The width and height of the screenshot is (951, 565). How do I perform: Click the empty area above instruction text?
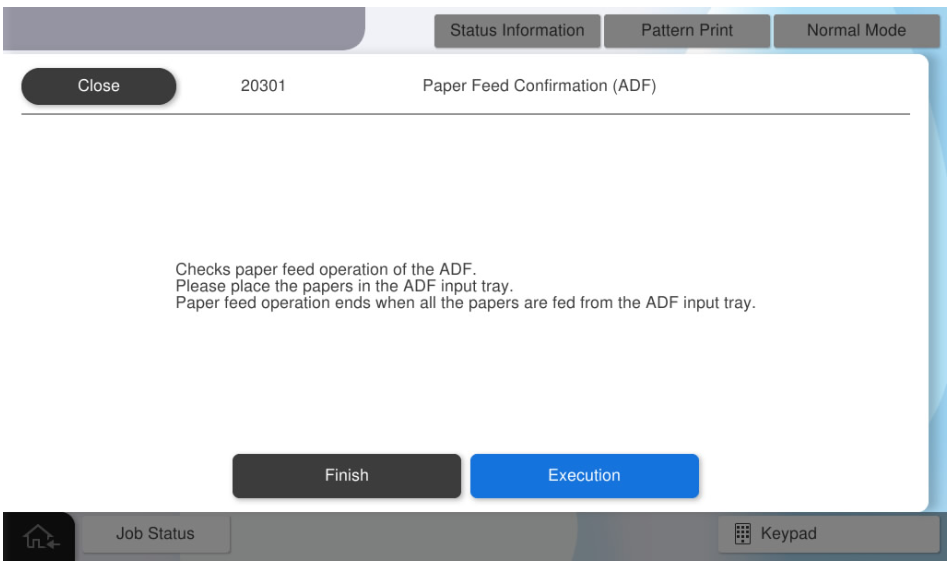click(x=465, y=185)
